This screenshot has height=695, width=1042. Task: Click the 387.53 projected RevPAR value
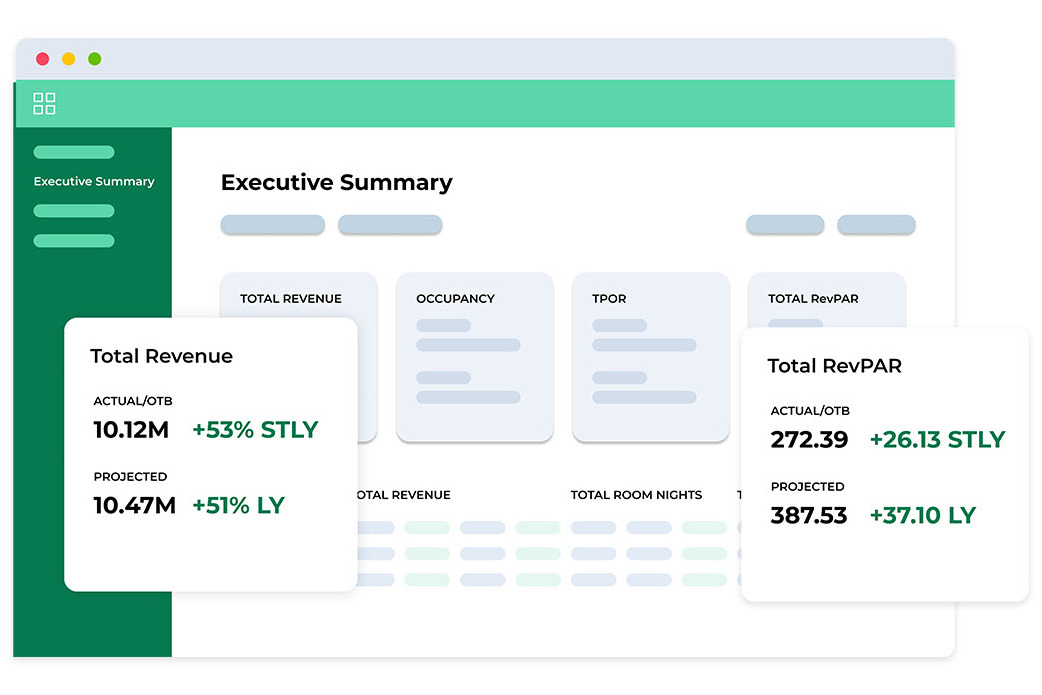pyautogui.click(x=808, y=516)
